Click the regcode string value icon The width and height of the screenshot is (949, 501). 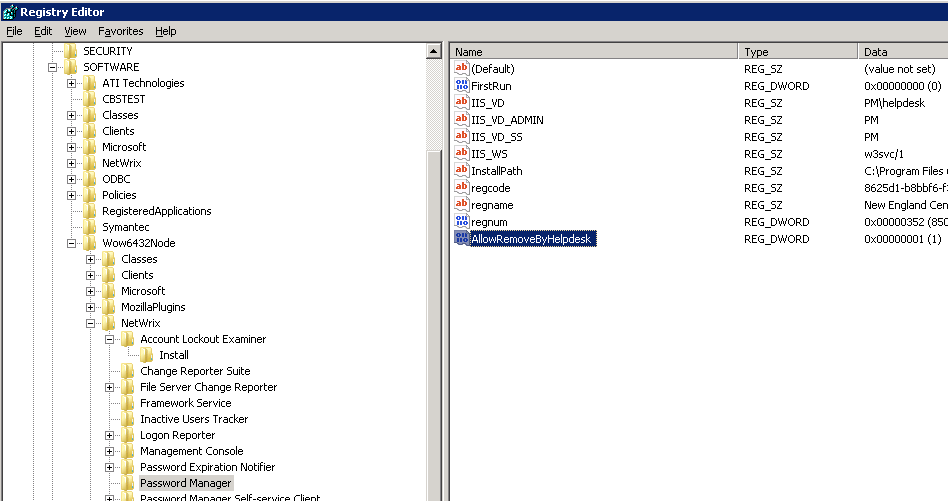click(461, 188)
